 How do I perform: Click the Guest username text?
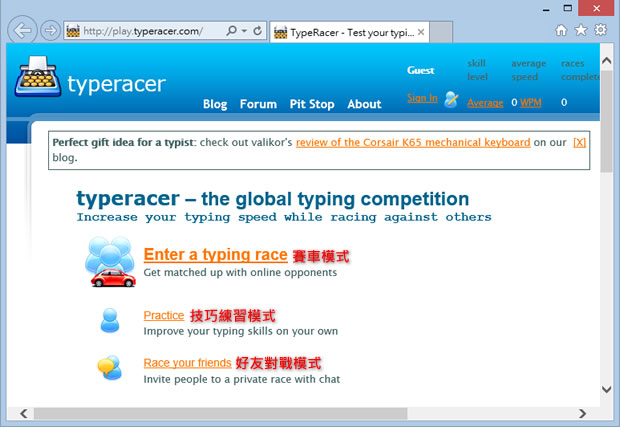421,70
